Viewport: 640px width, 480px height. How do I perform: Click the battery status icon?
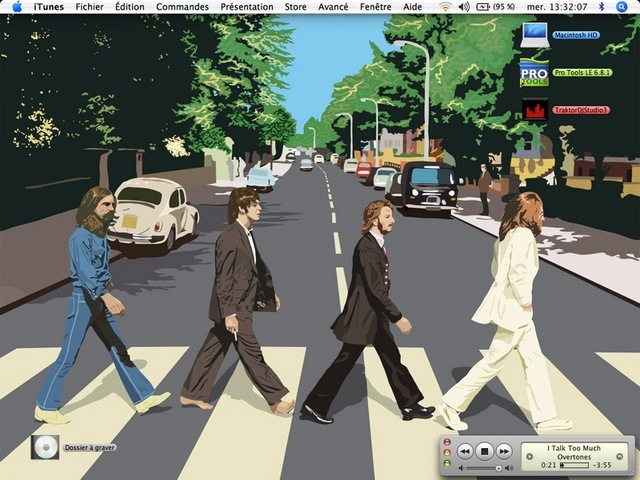[x=483, y=7]
